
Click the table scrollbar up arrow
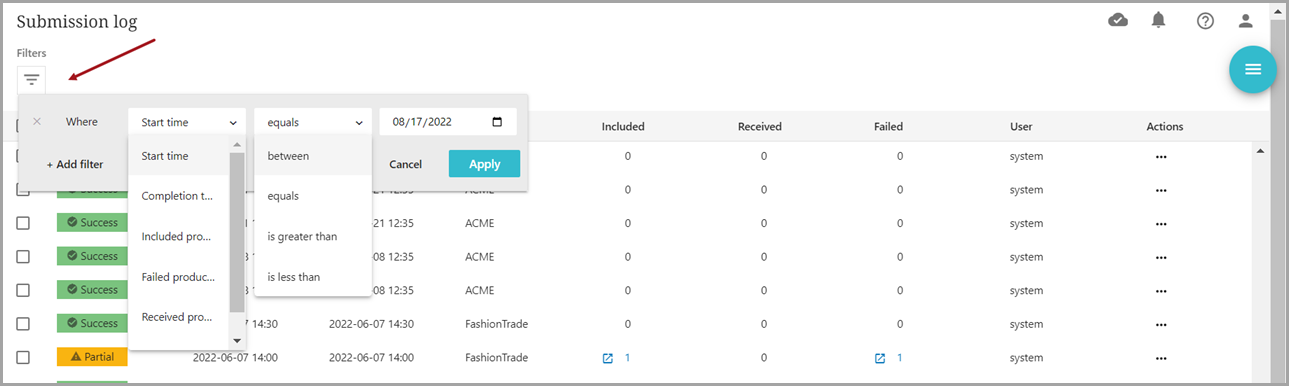tap(1259, 151)
